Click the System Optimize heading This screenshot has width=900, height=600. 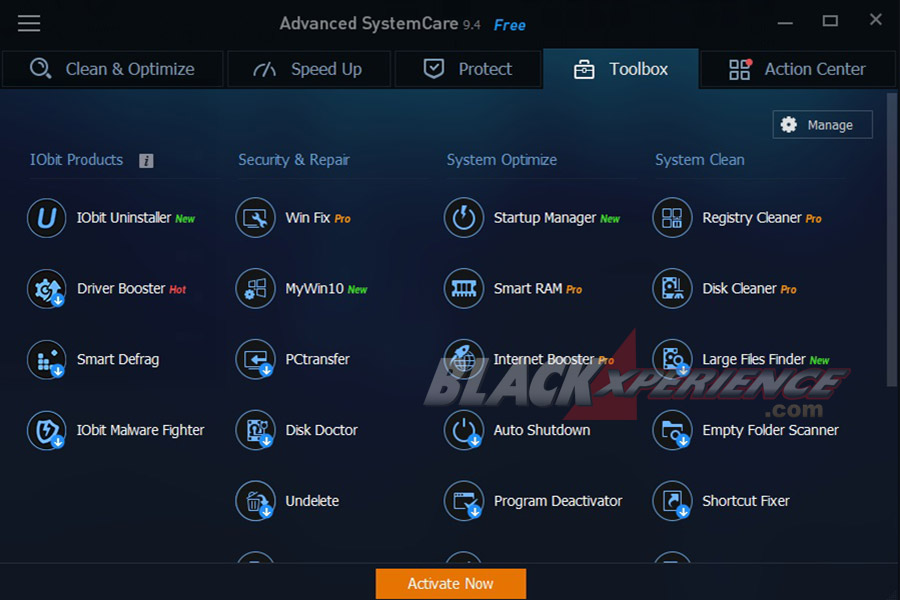point(502,160)
